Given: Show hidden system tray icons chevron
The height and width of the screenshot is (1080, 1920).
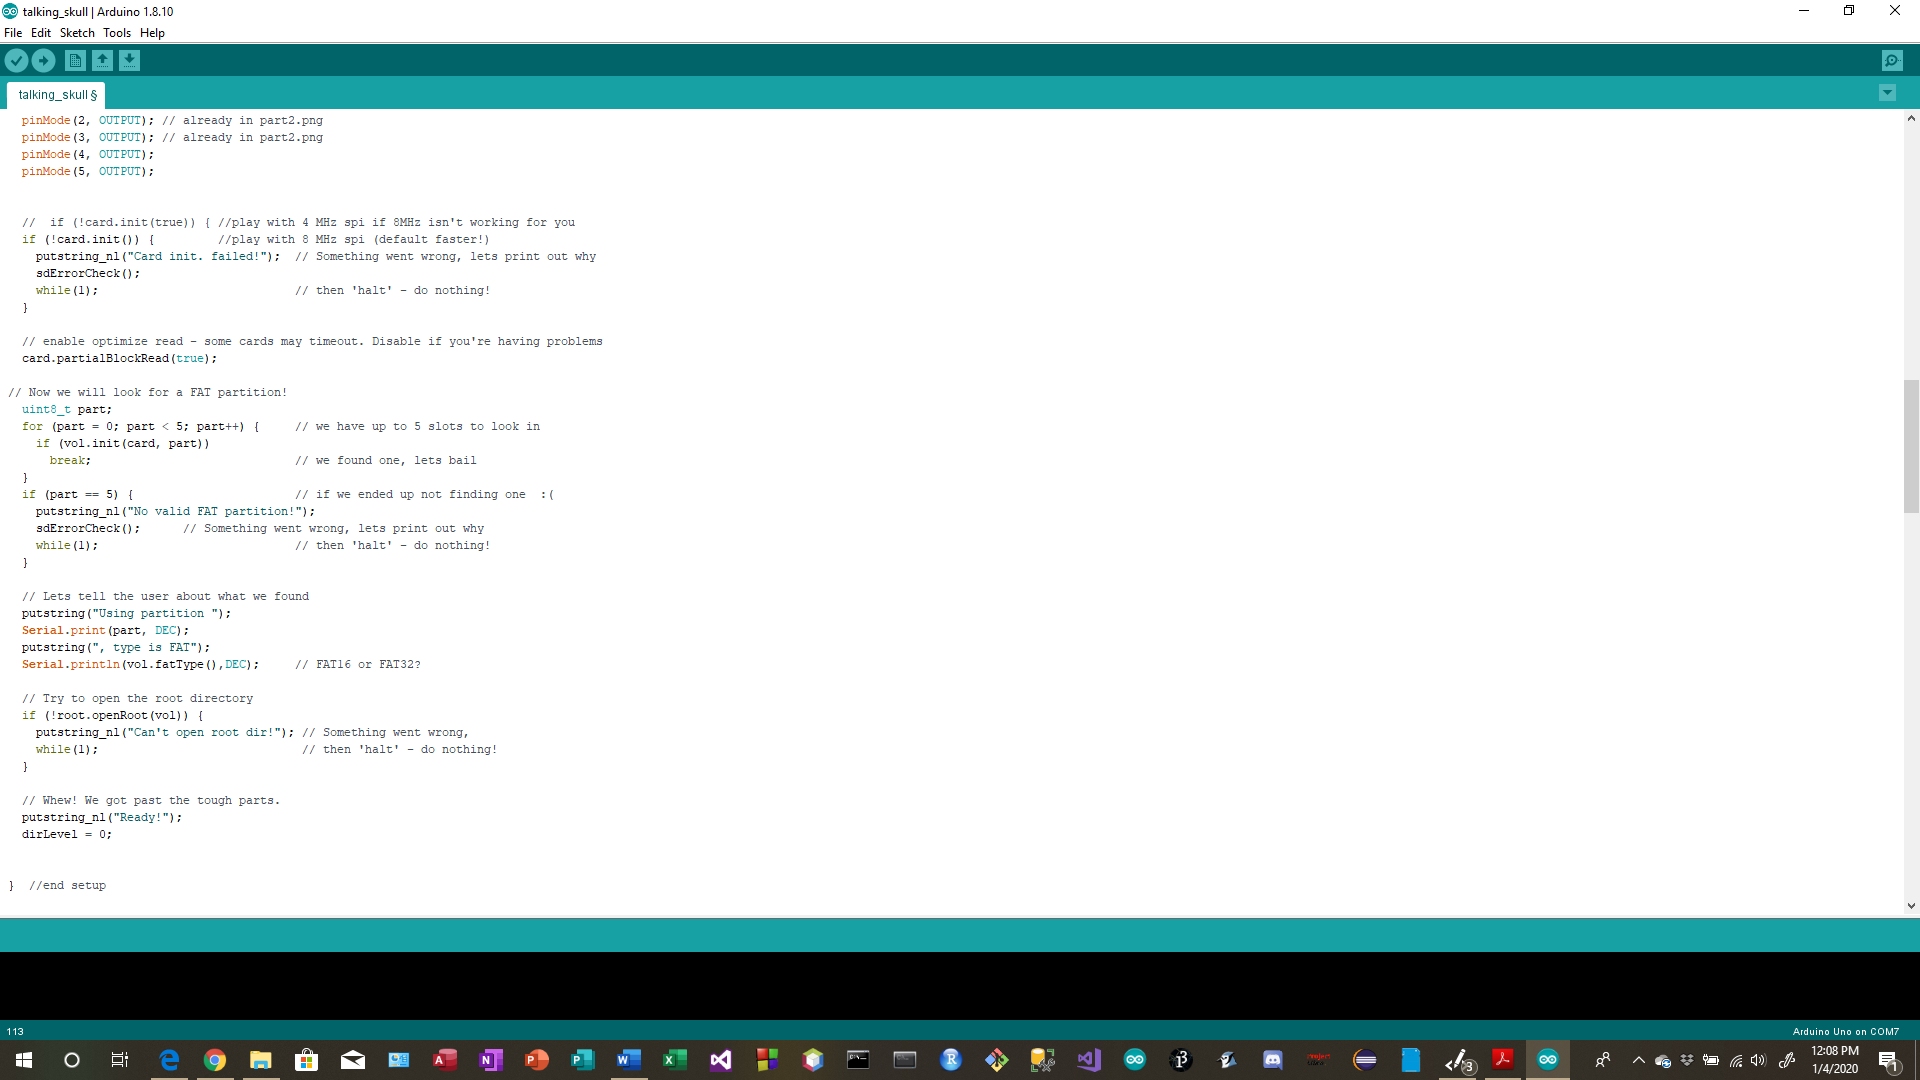Looking at the screenshot, I should pyautogui.click(x=1638, y=1060).
